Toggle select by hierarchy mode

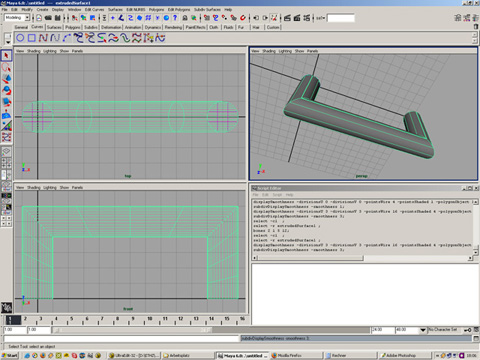[x=75, y=18]
